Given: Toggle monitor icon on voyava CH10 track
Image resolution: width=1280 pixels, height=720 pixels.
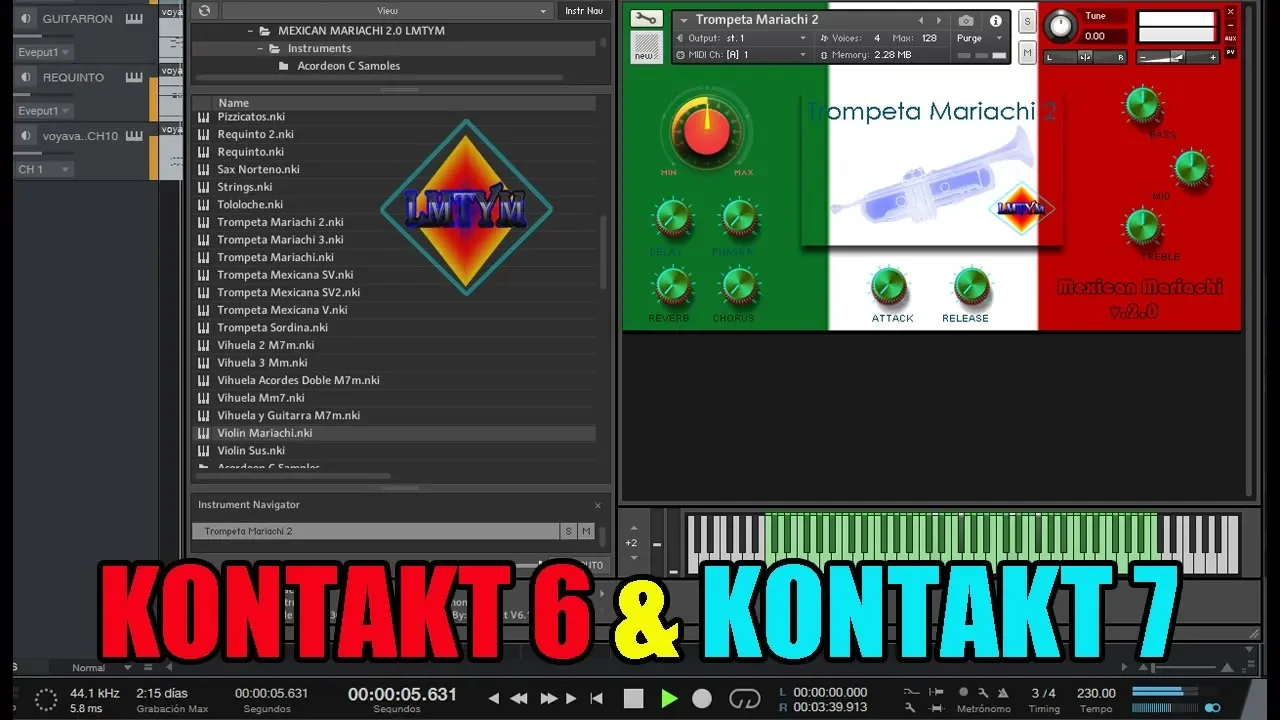Looking at the screenshot, I should pos(26,136).
